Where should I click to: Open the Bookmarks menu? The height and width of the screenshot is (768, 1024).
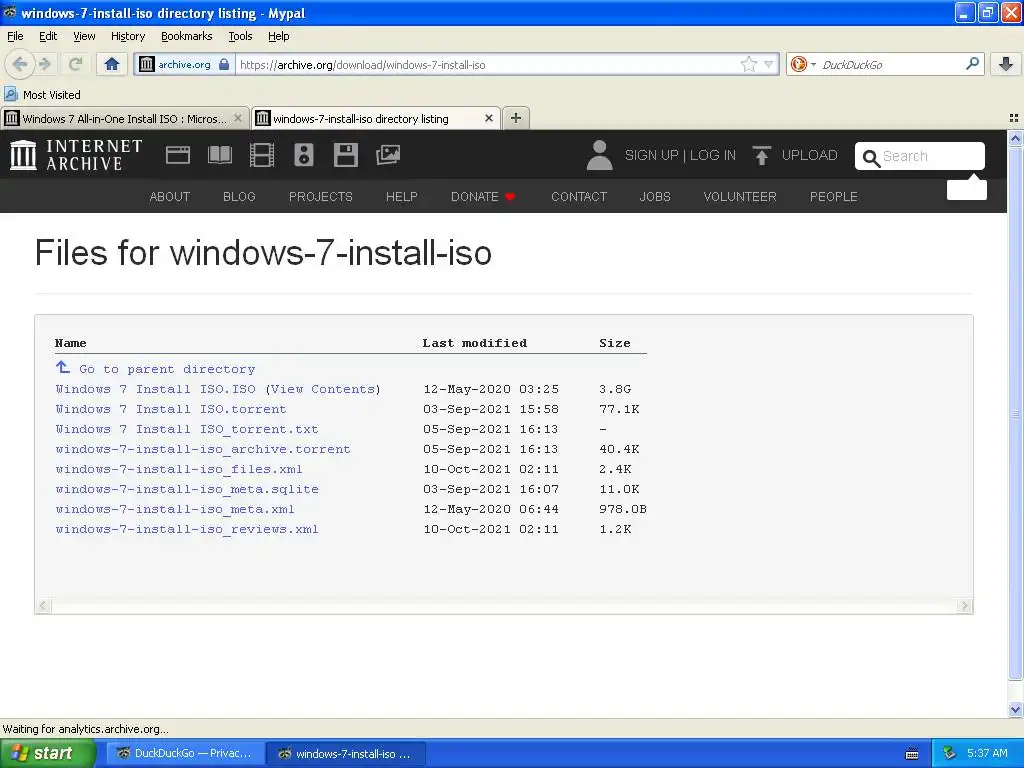tap(186, 36)
